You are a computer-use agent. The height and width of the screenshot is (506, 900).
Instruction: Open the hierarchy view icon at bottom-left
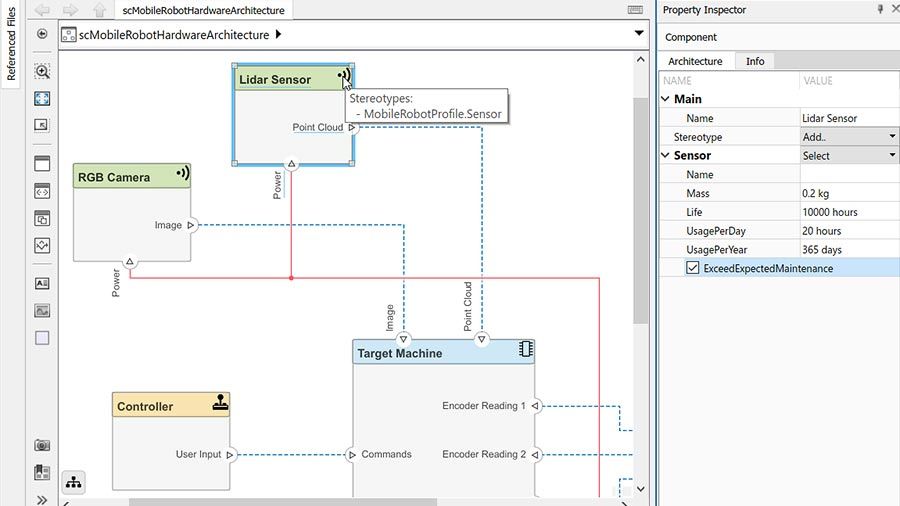(74, 482)
